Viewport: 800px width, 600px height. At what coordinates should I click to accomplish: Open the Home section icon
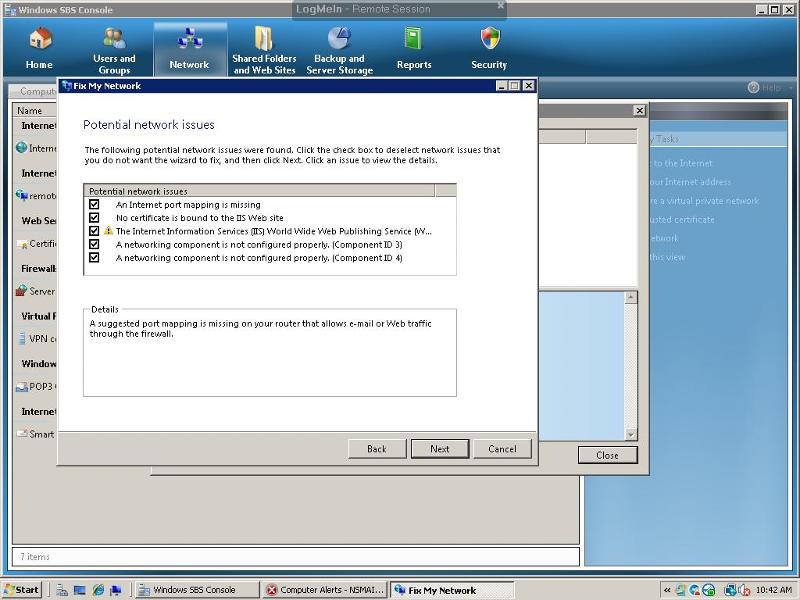pyautogui.click(x=40, y=39)
